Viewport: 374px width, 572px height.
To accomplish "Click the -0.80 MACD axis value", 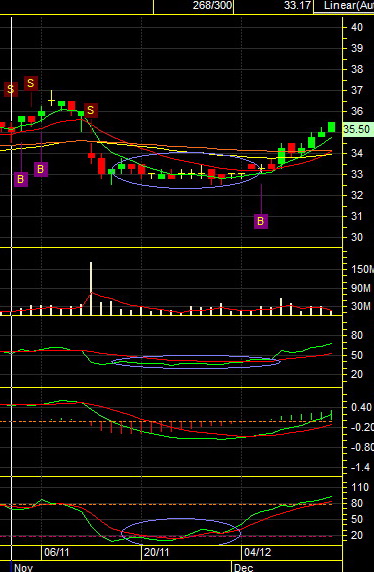I will point(361,448).
